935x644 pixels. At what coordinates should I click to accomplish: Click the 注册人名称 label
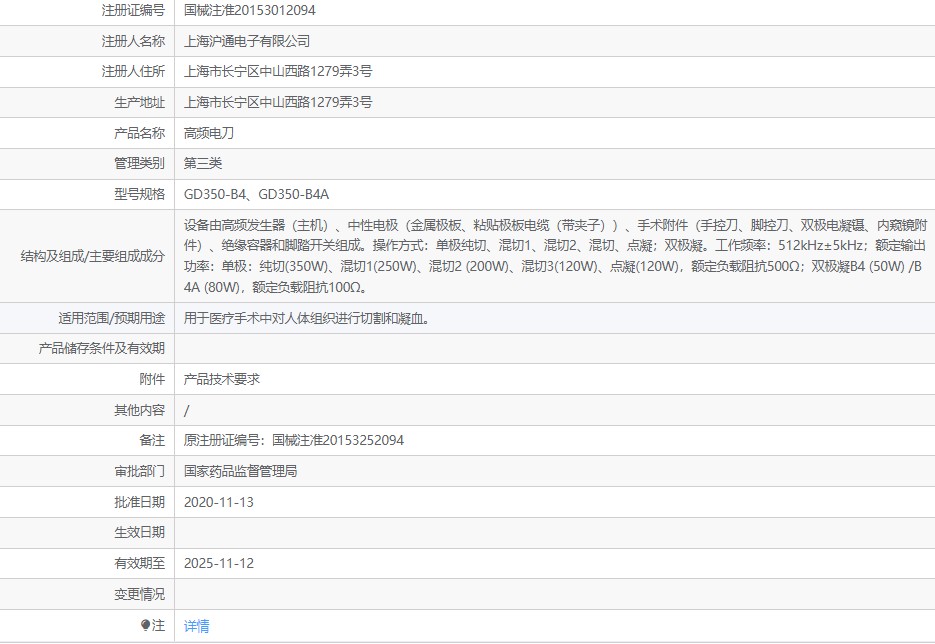[x=133, y=41]
